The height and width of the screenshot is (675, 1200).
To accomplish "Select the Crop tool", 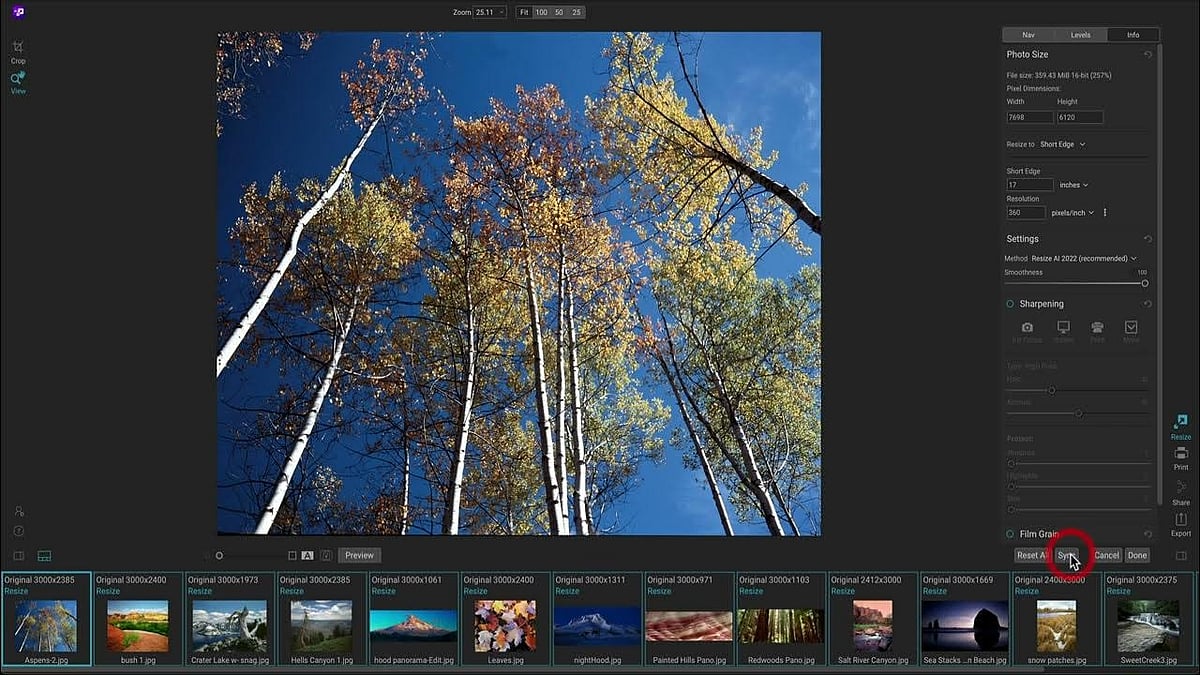I will tap(18, 50).
